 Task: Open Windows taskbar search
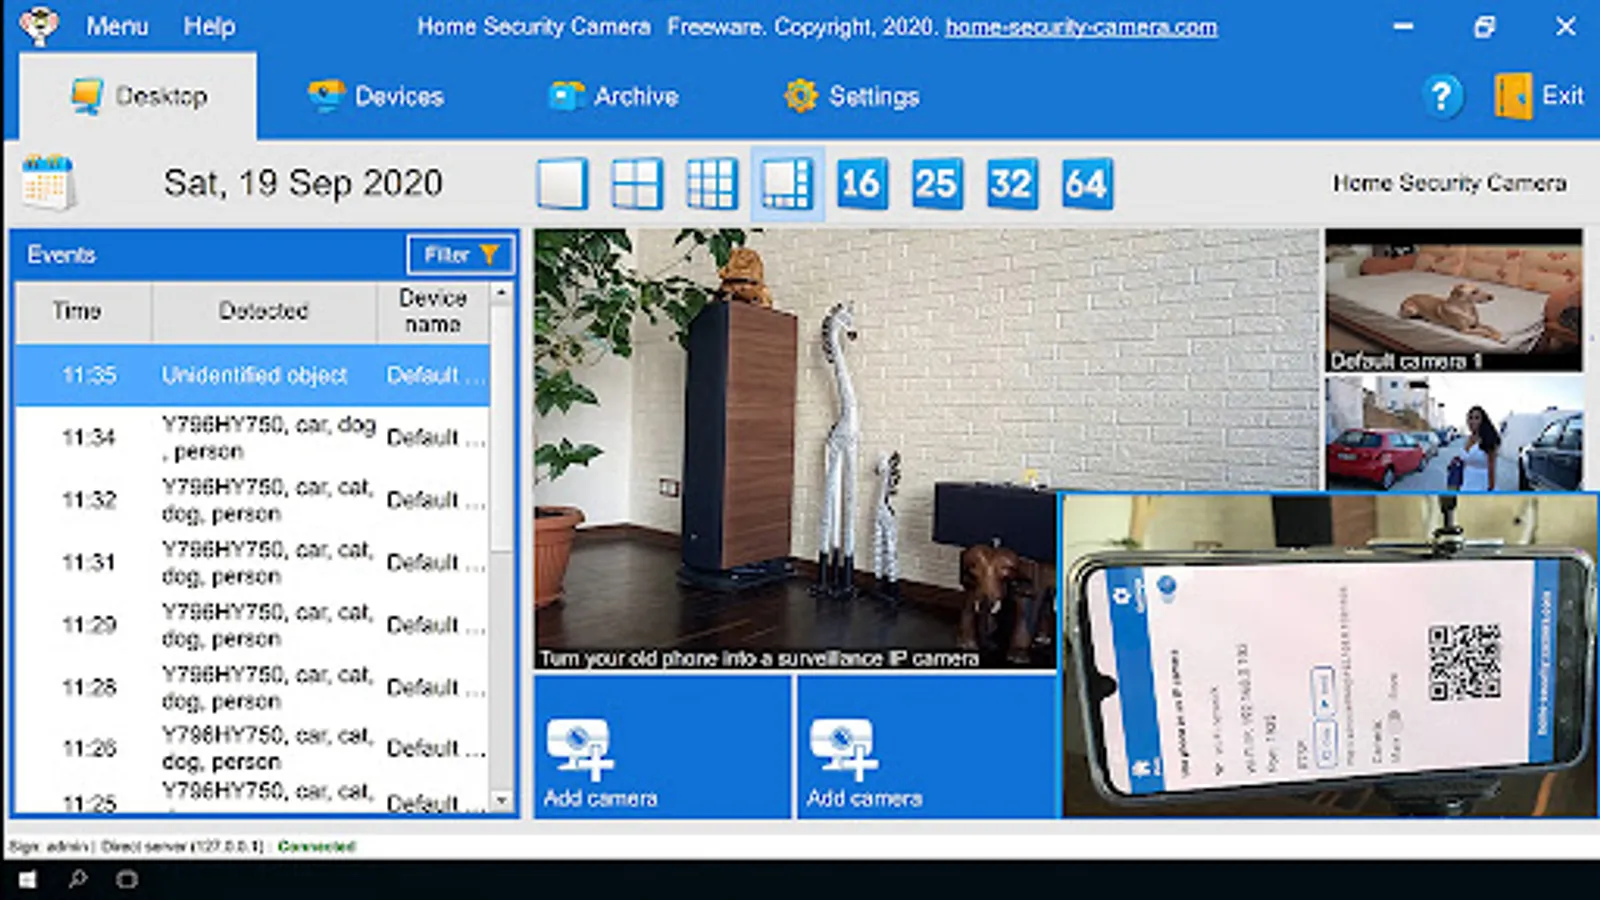[x=77, y=880]
